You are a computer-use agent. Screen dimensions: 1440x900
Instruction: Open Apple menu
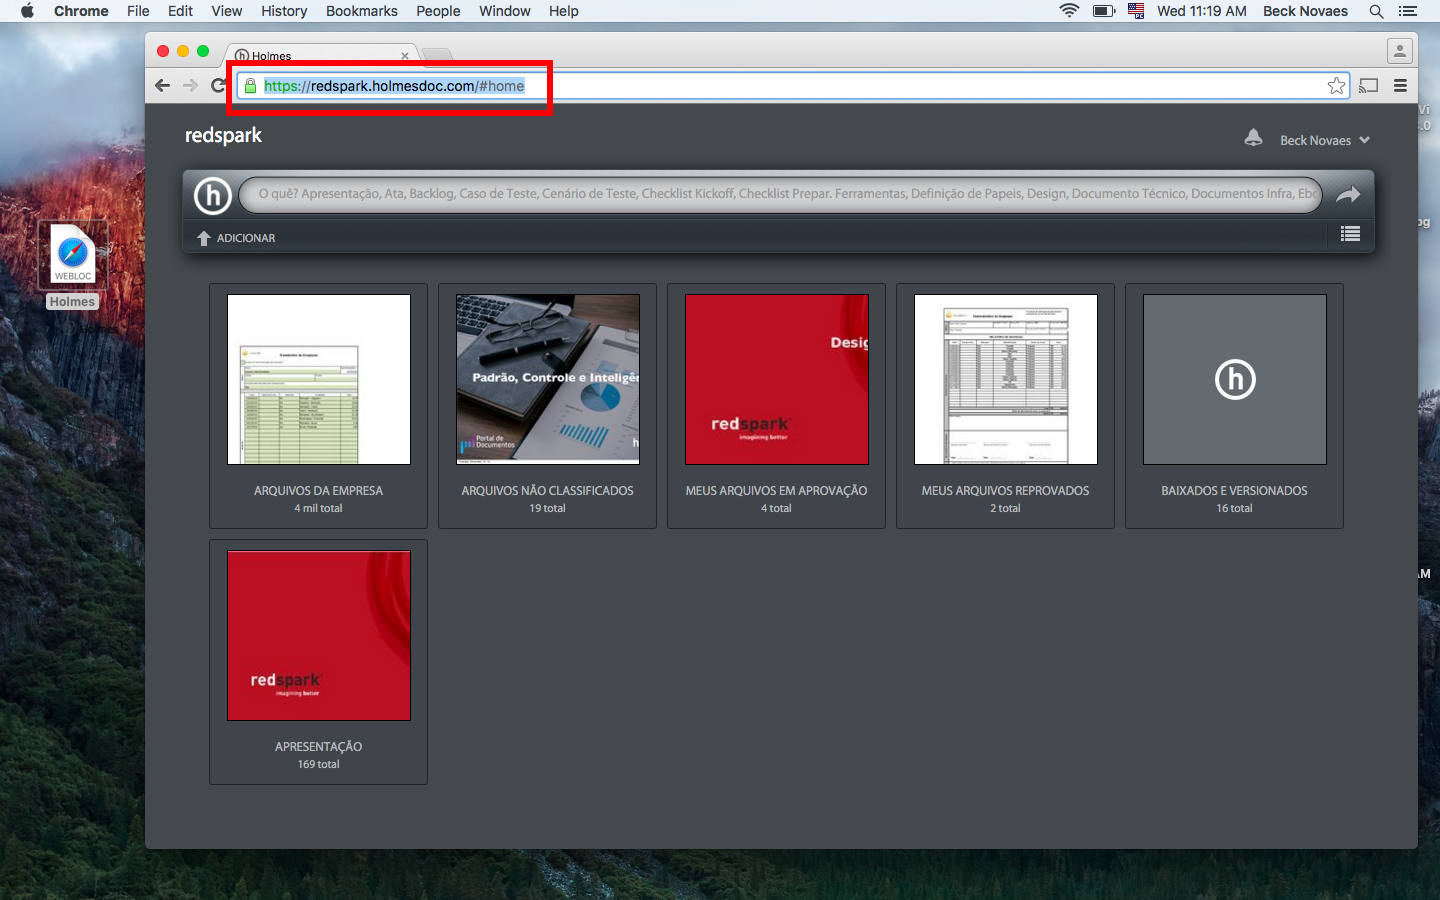[x=27, y=11]
